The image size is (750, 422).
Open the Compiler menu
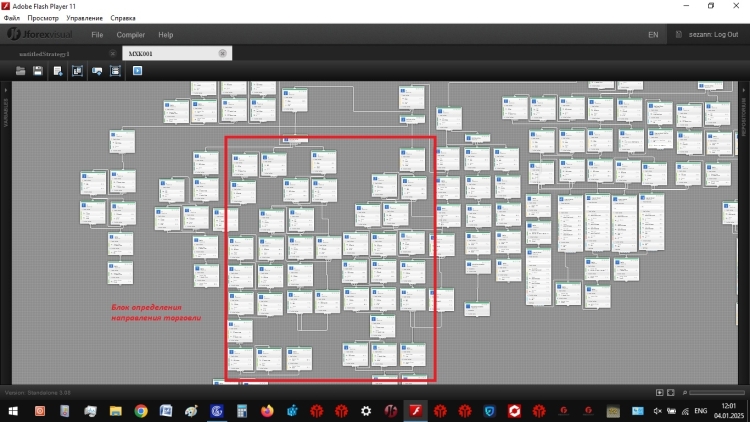click(131, 35)
